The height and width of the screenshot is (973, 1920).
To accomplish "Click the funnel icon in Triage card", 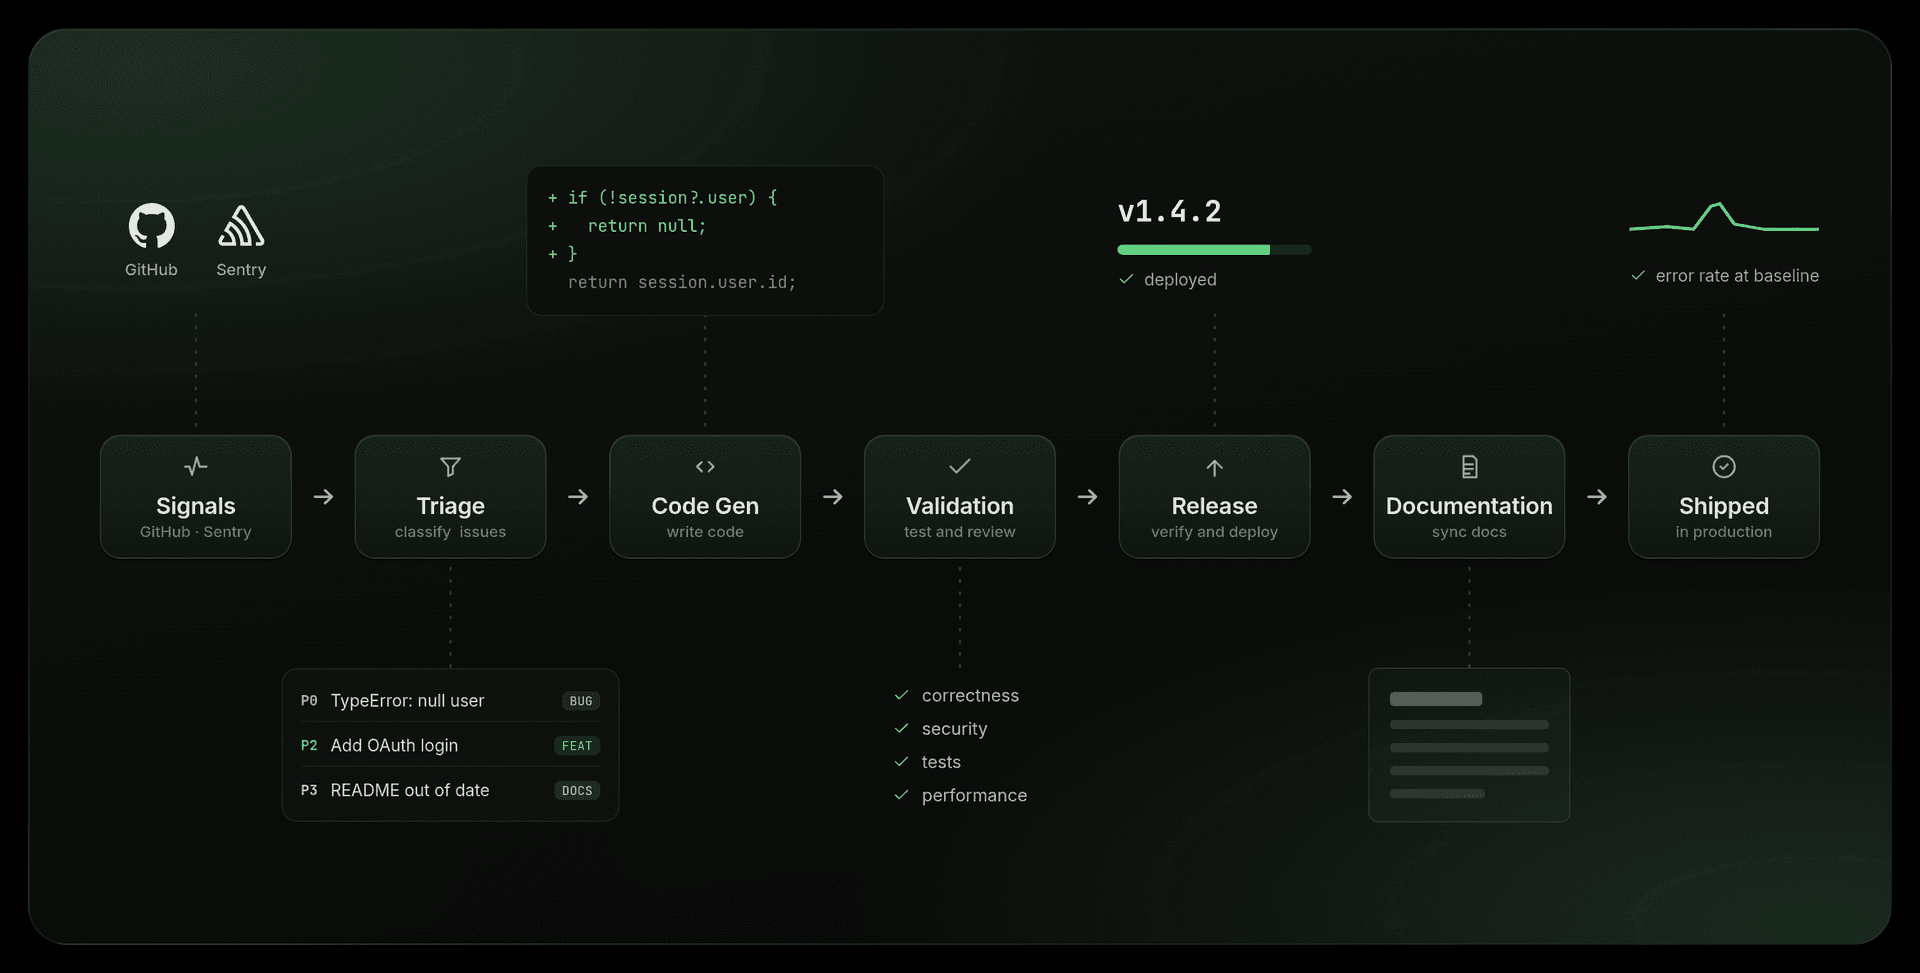I will (451, 467).
